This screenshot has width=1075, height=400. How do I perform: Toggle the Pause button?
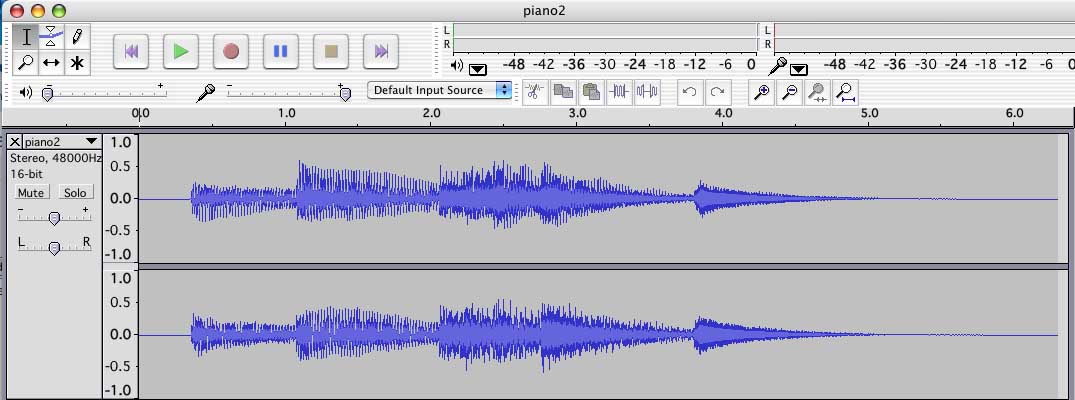click(x=281, y=50)
